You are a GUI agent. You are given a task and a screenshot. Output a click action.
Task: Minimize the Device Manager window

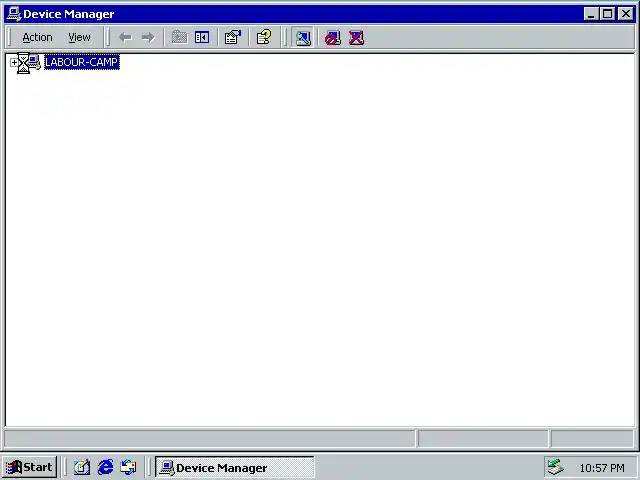591,14
